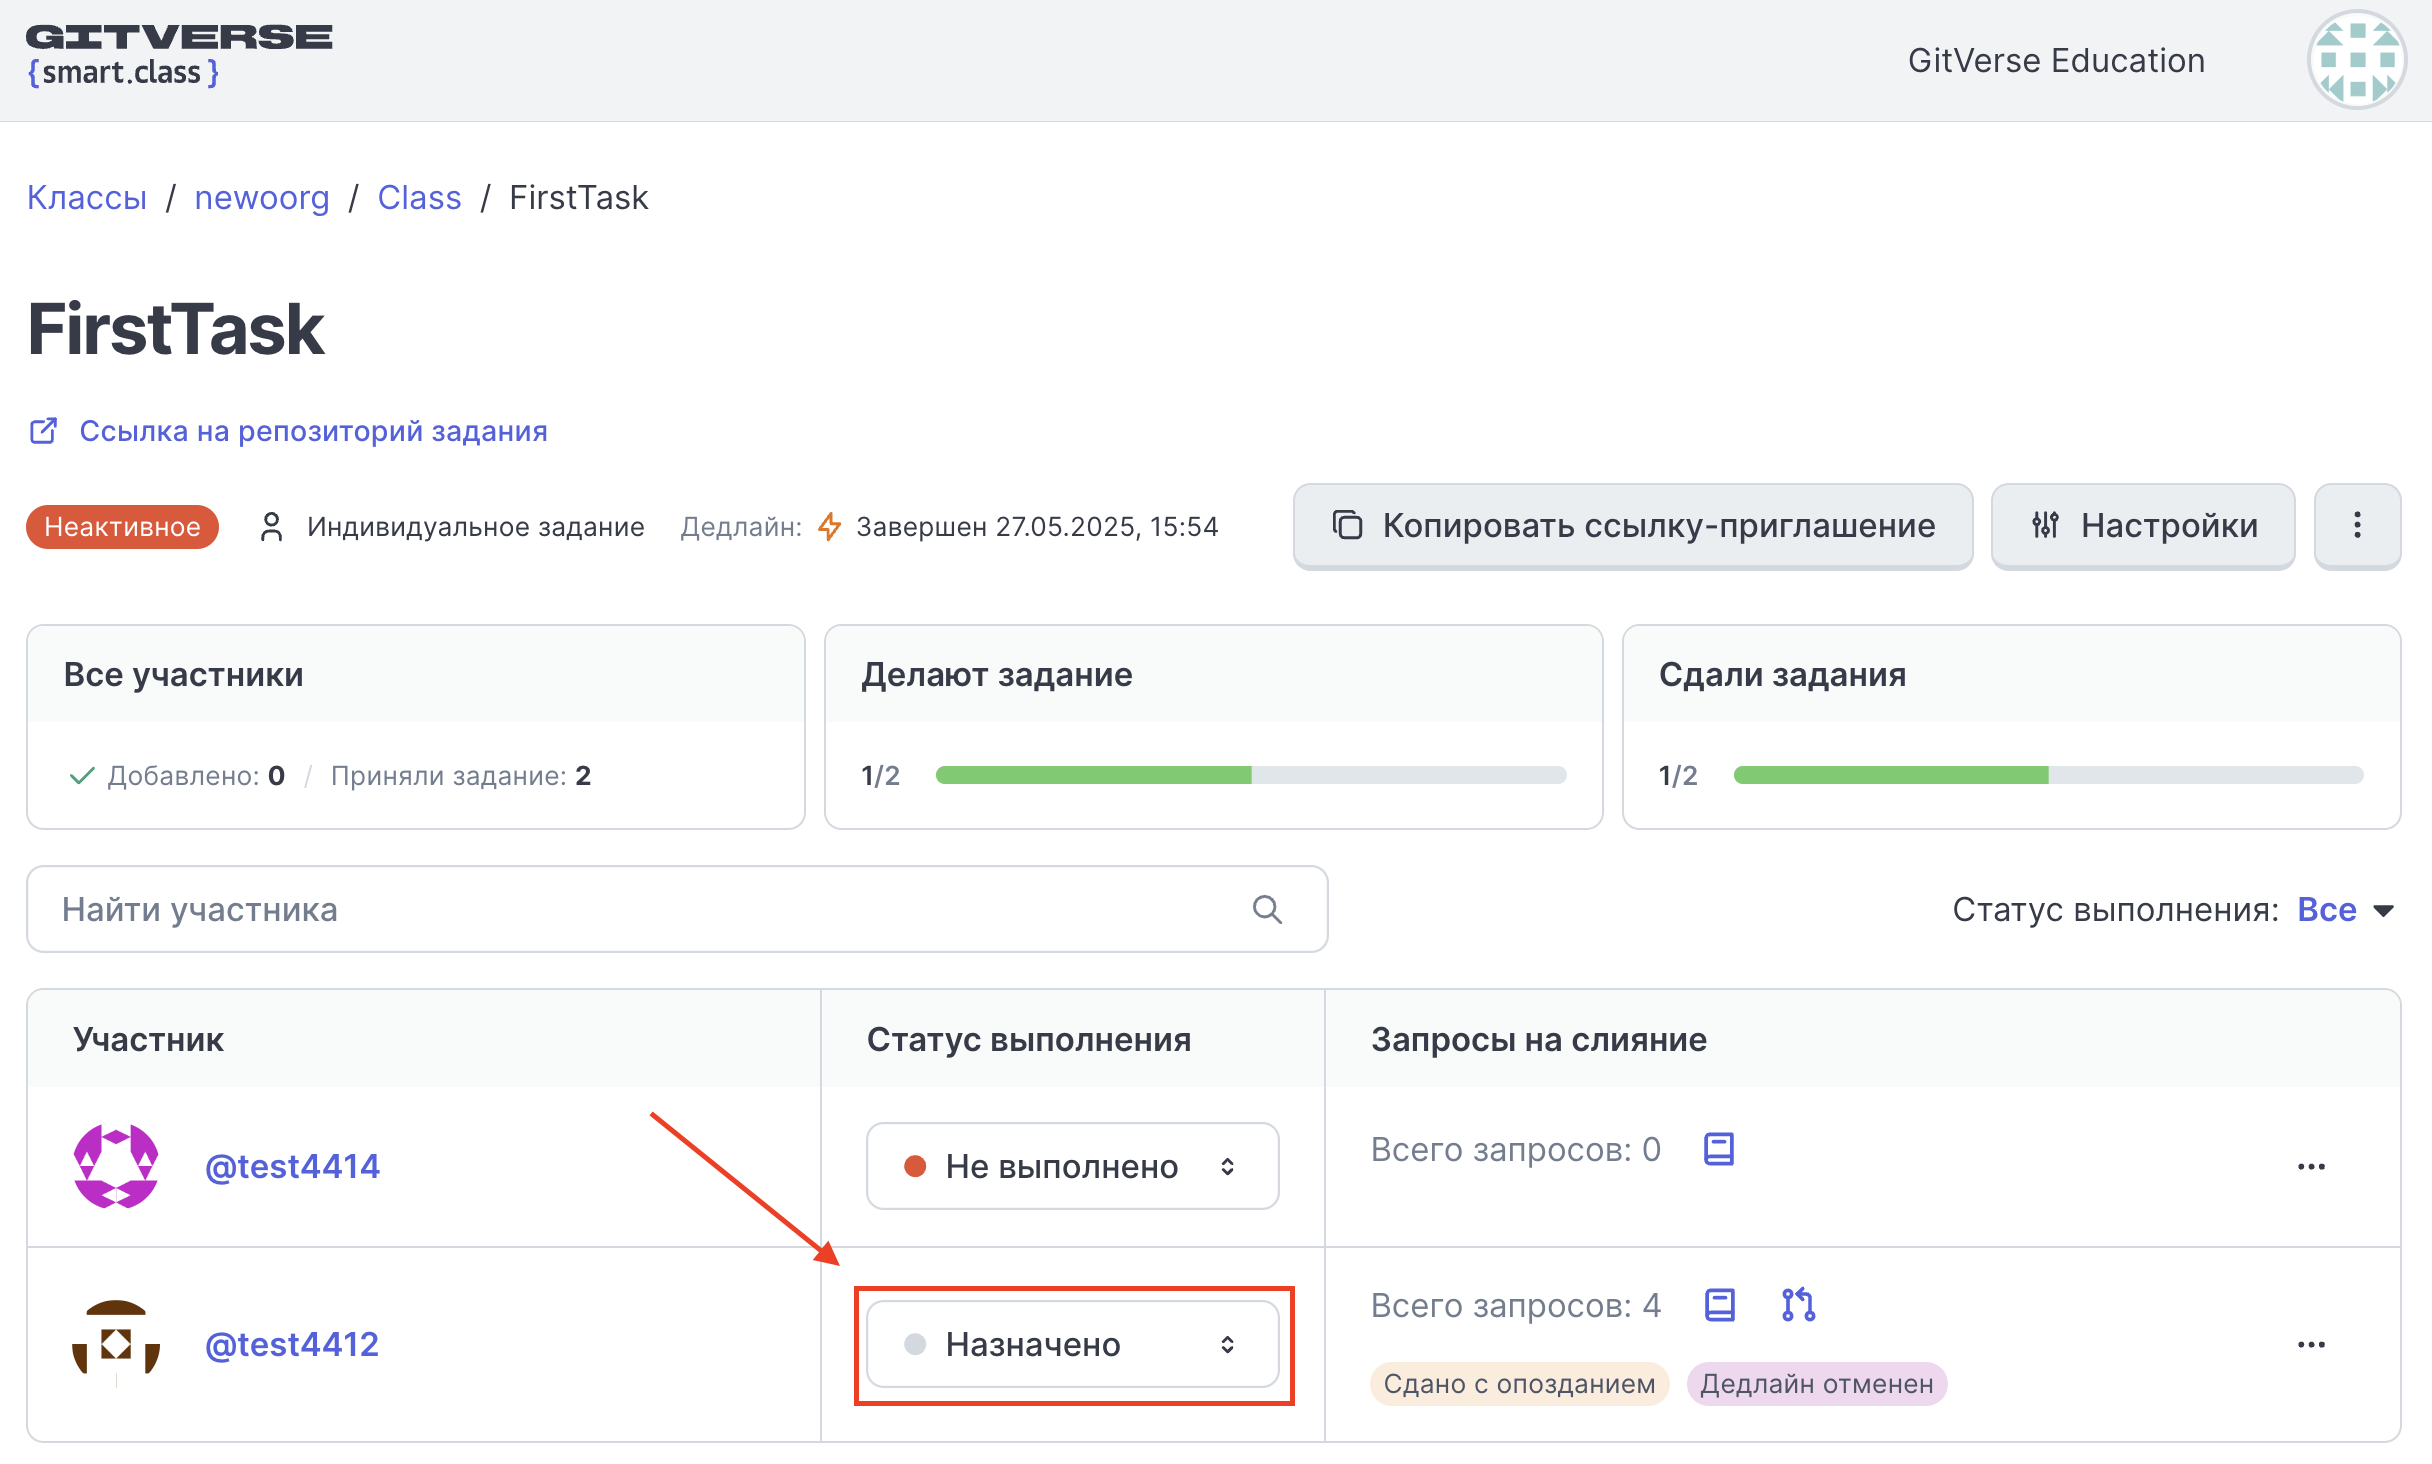
Task: Click Индивидуальное задание label
Action: [475, 527]
